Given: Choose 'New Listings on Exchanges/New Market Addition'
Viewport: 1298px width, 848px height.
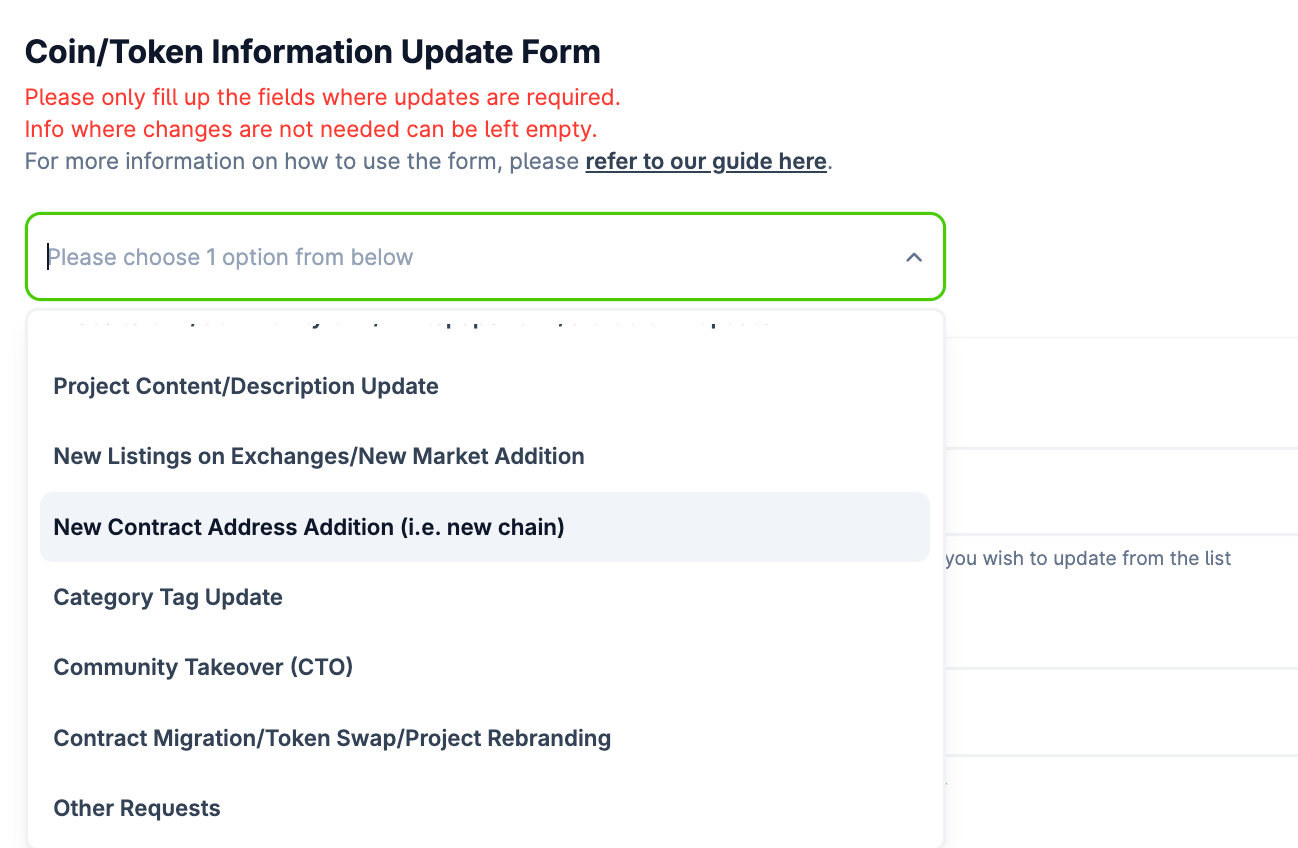Looking at the screenshot, I should (x=318, y=456).
